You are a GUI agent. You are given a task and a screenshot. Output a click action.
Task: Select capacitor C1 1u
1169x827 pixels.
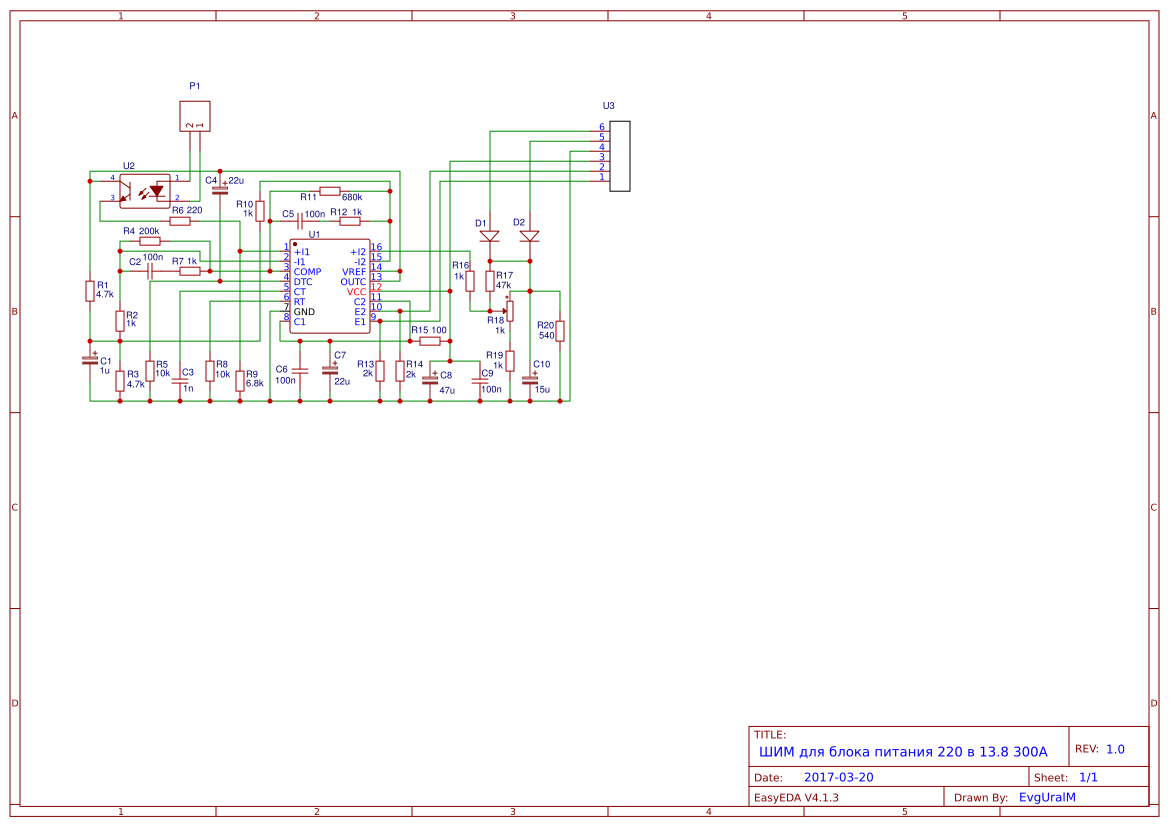[x=89, y=360]
